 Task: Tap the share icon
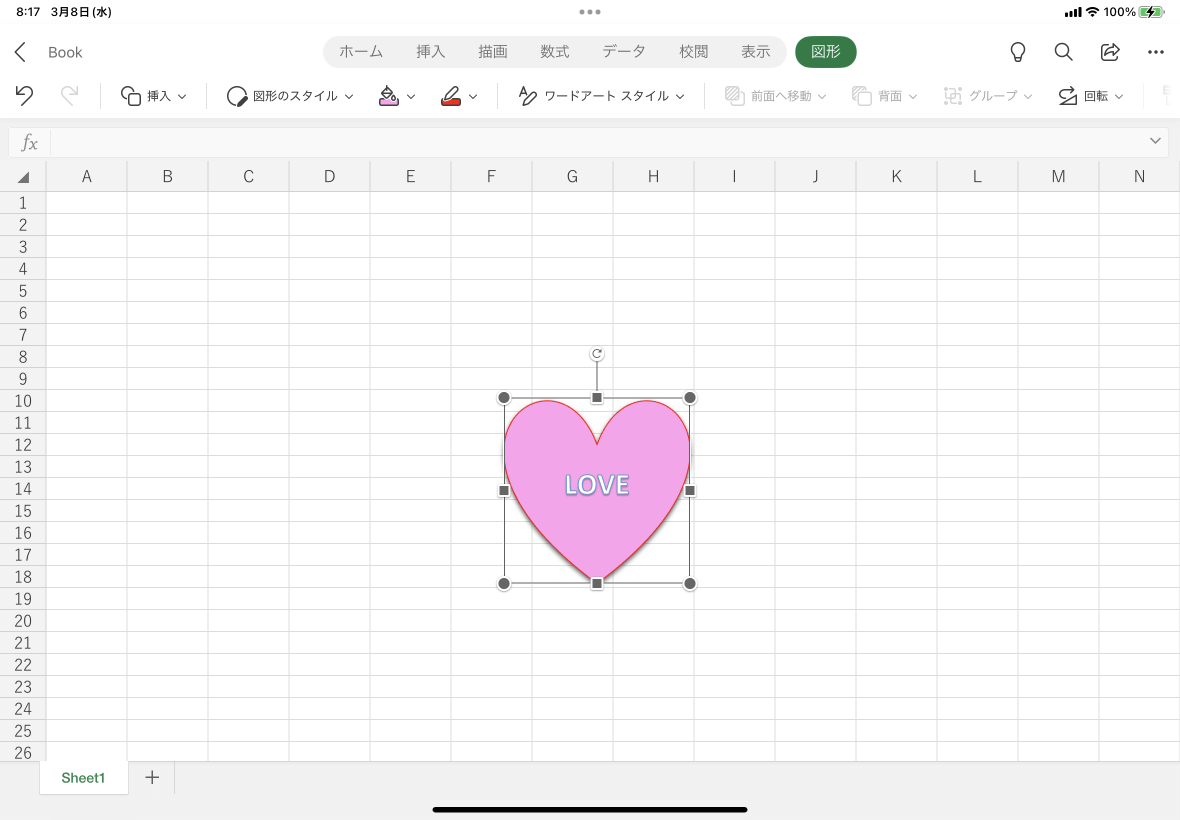click(1110, 52)
